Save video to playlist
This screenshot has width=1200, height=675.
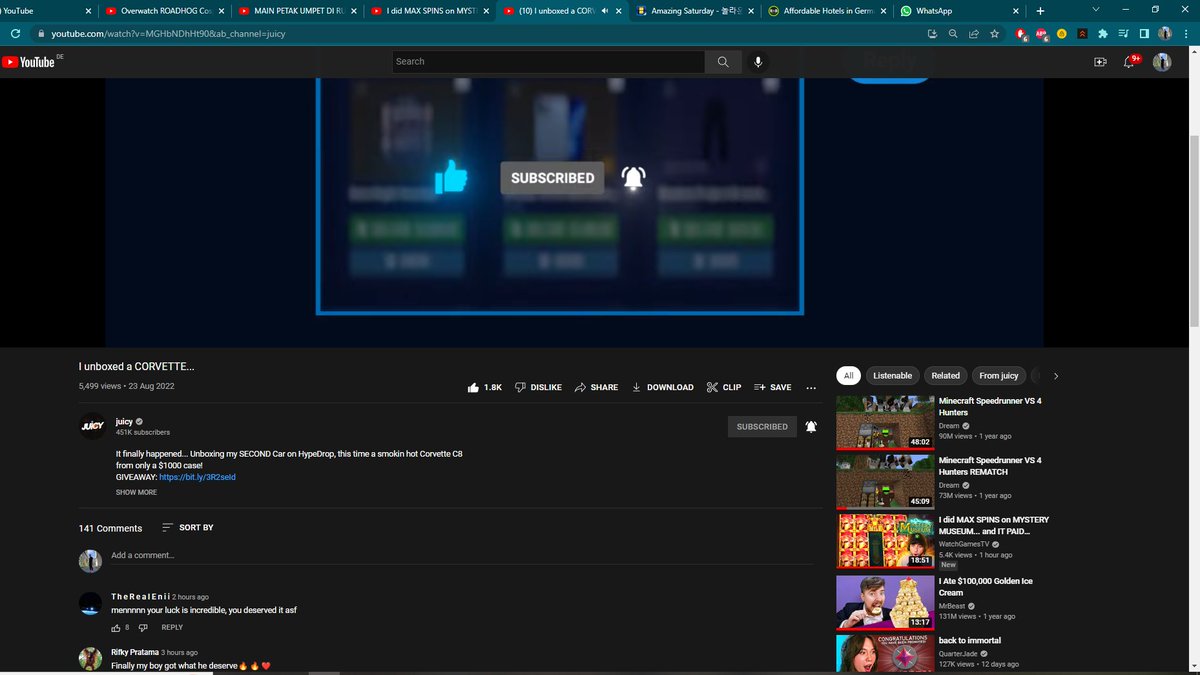coord(772,387)
